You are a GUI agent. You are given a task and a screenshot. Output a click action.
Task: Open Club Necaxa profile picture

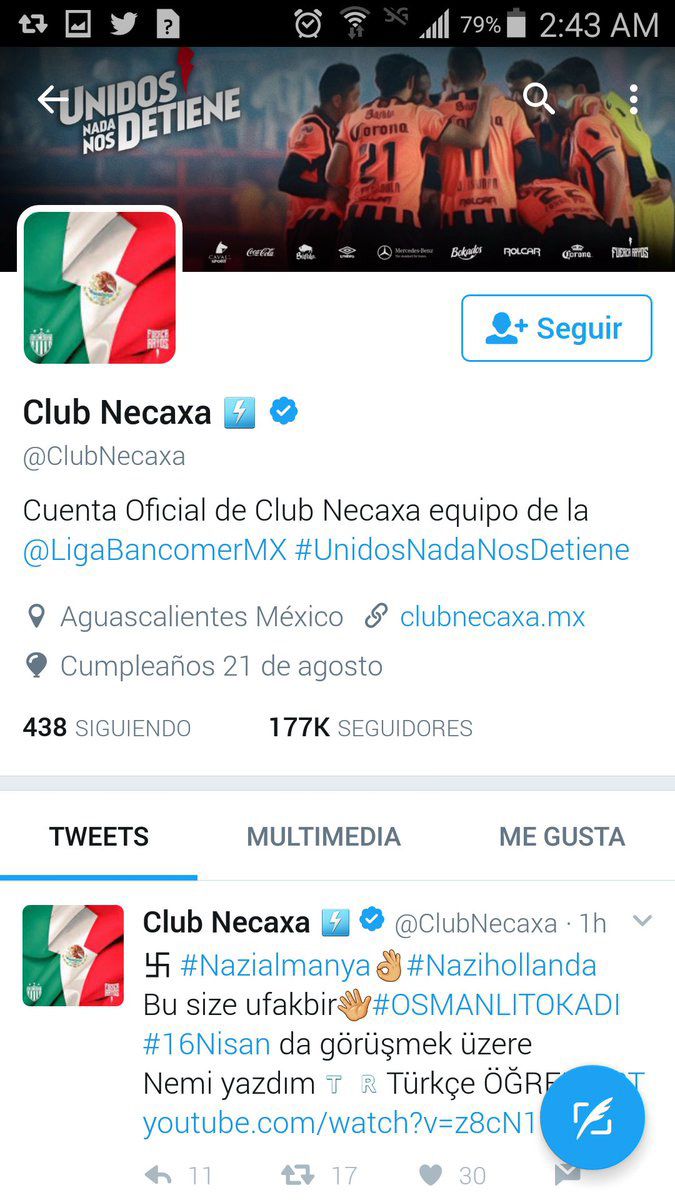click(x=100, y=287)
